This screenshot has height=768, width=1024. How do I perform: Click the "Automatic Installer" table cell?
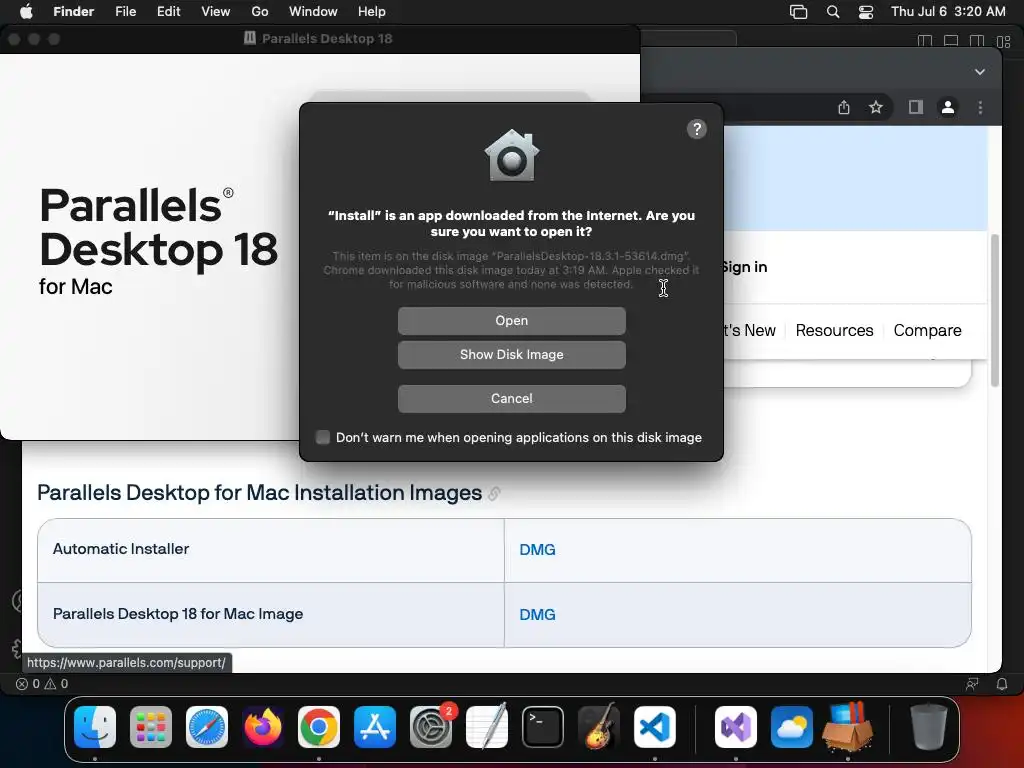pos(271,550)
